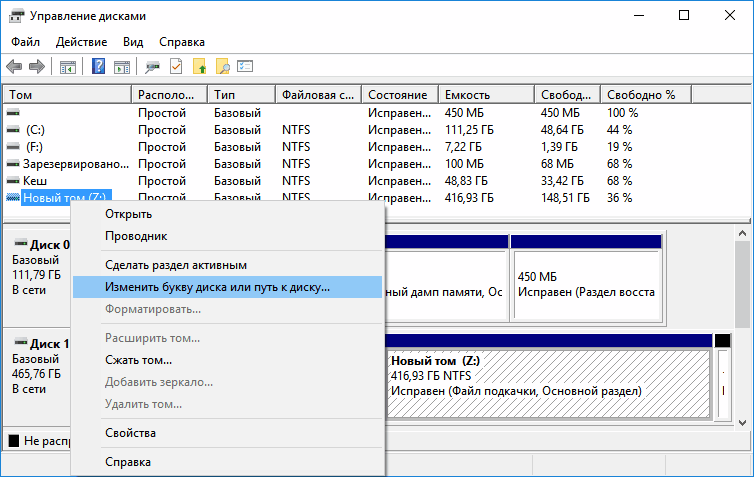Click the Forward arrow in the toolbar

point(37,67)
